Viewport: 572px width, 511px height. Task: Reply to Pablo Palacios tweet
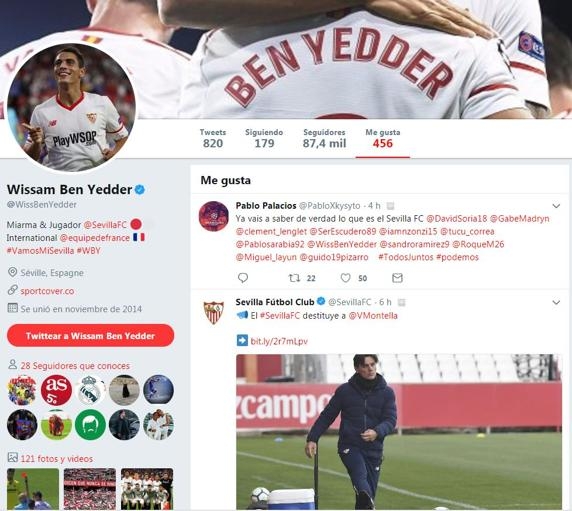(x=243, y=278)
